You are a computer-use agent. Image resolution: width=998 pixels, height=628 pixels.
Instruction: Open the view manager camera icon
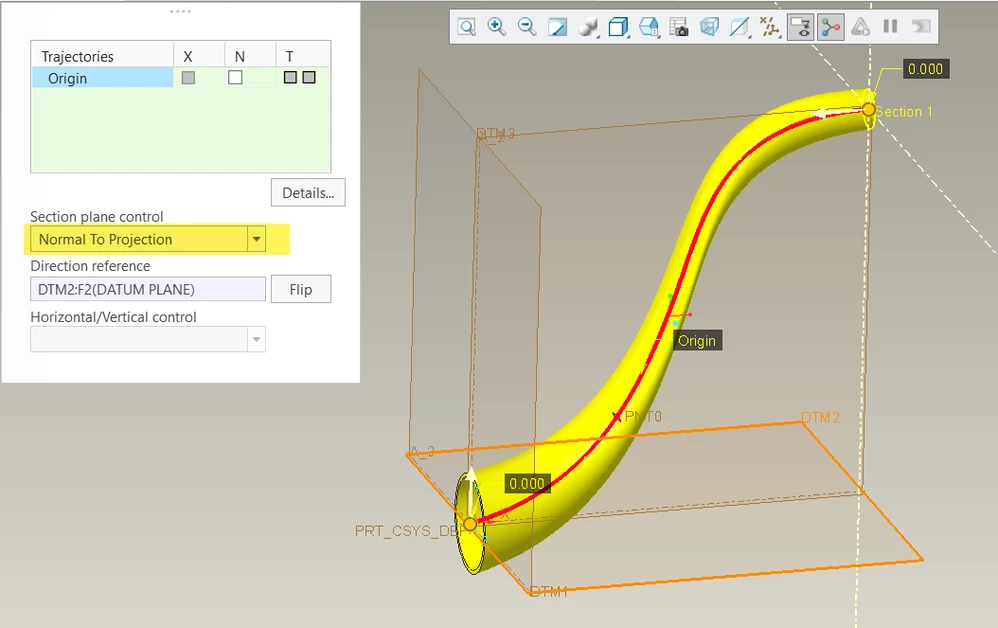click(x=679, y=27)
